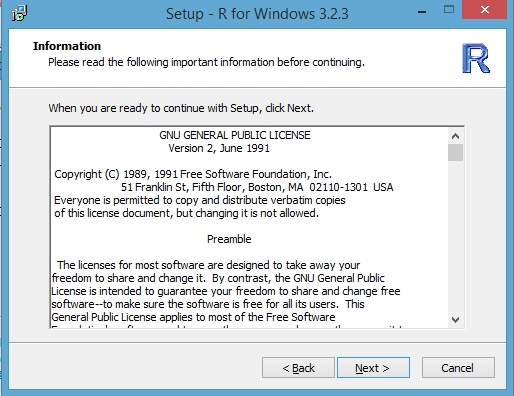
Task: Click the 'When you are ready to continue' text
Action: coord(181,108)
